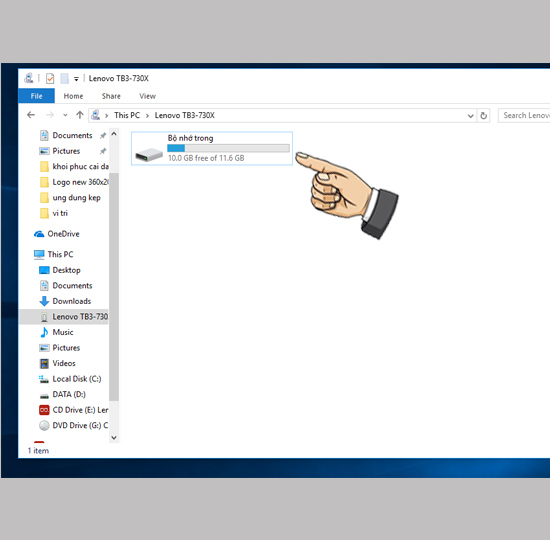The height and width of the screenshot is (540, 550).
Task: Open the khoi phuc cai da folder
Action: coord(74,166)
